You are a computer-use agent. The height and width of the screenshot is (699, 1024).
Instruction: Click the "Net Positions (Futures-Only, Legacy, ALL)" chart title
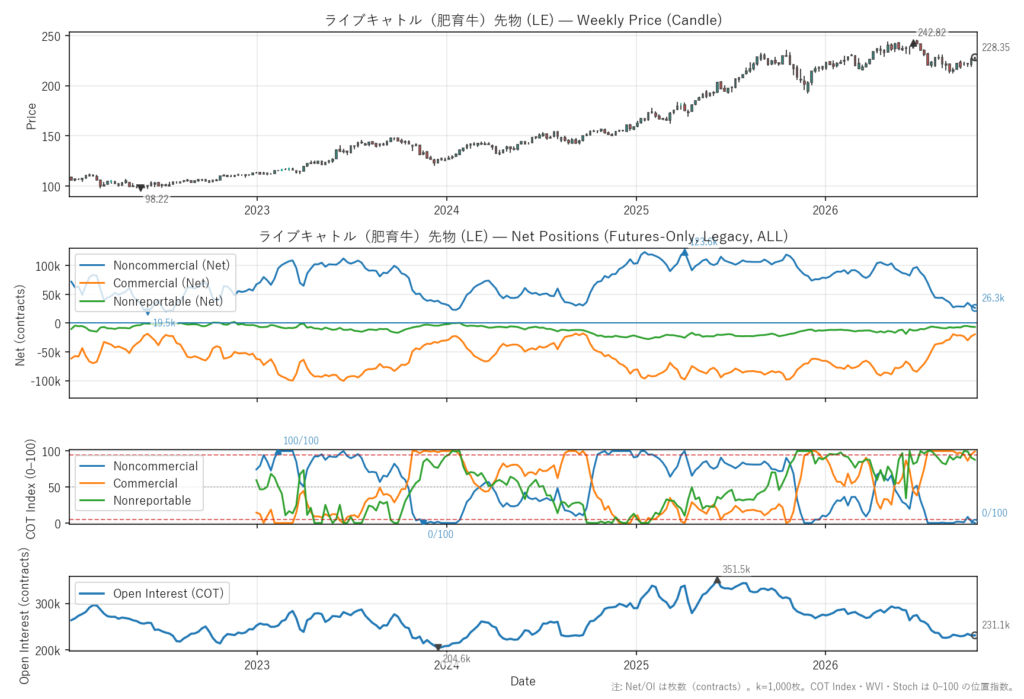pos(523,236)
